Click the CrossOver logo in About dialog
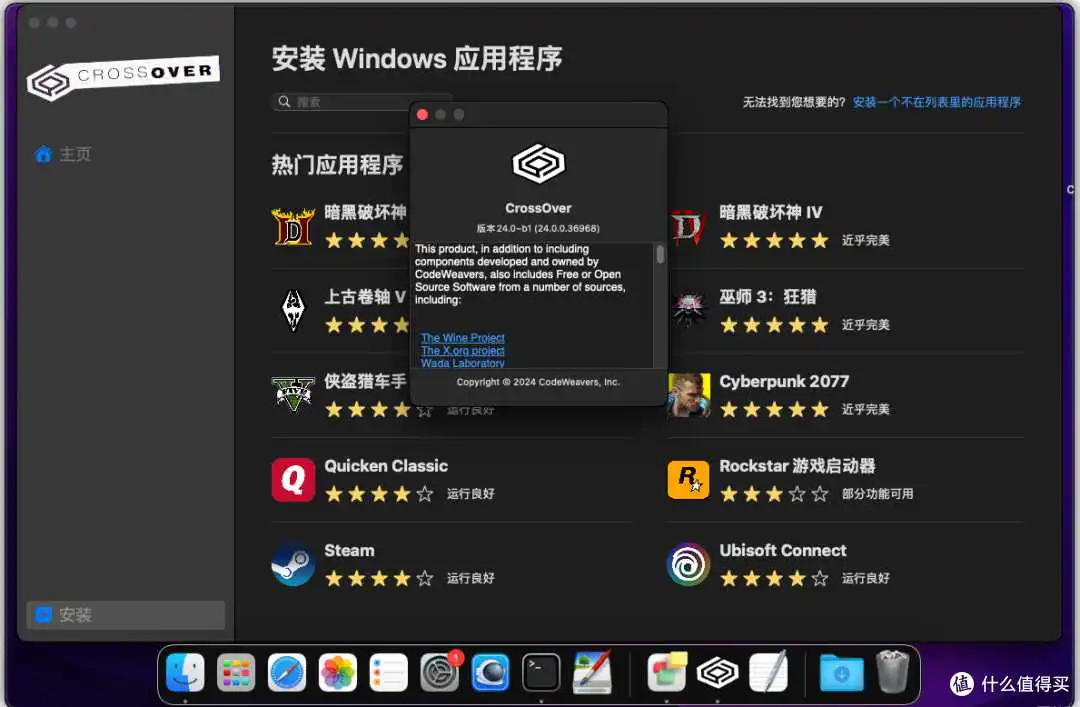 pos(539,164)
